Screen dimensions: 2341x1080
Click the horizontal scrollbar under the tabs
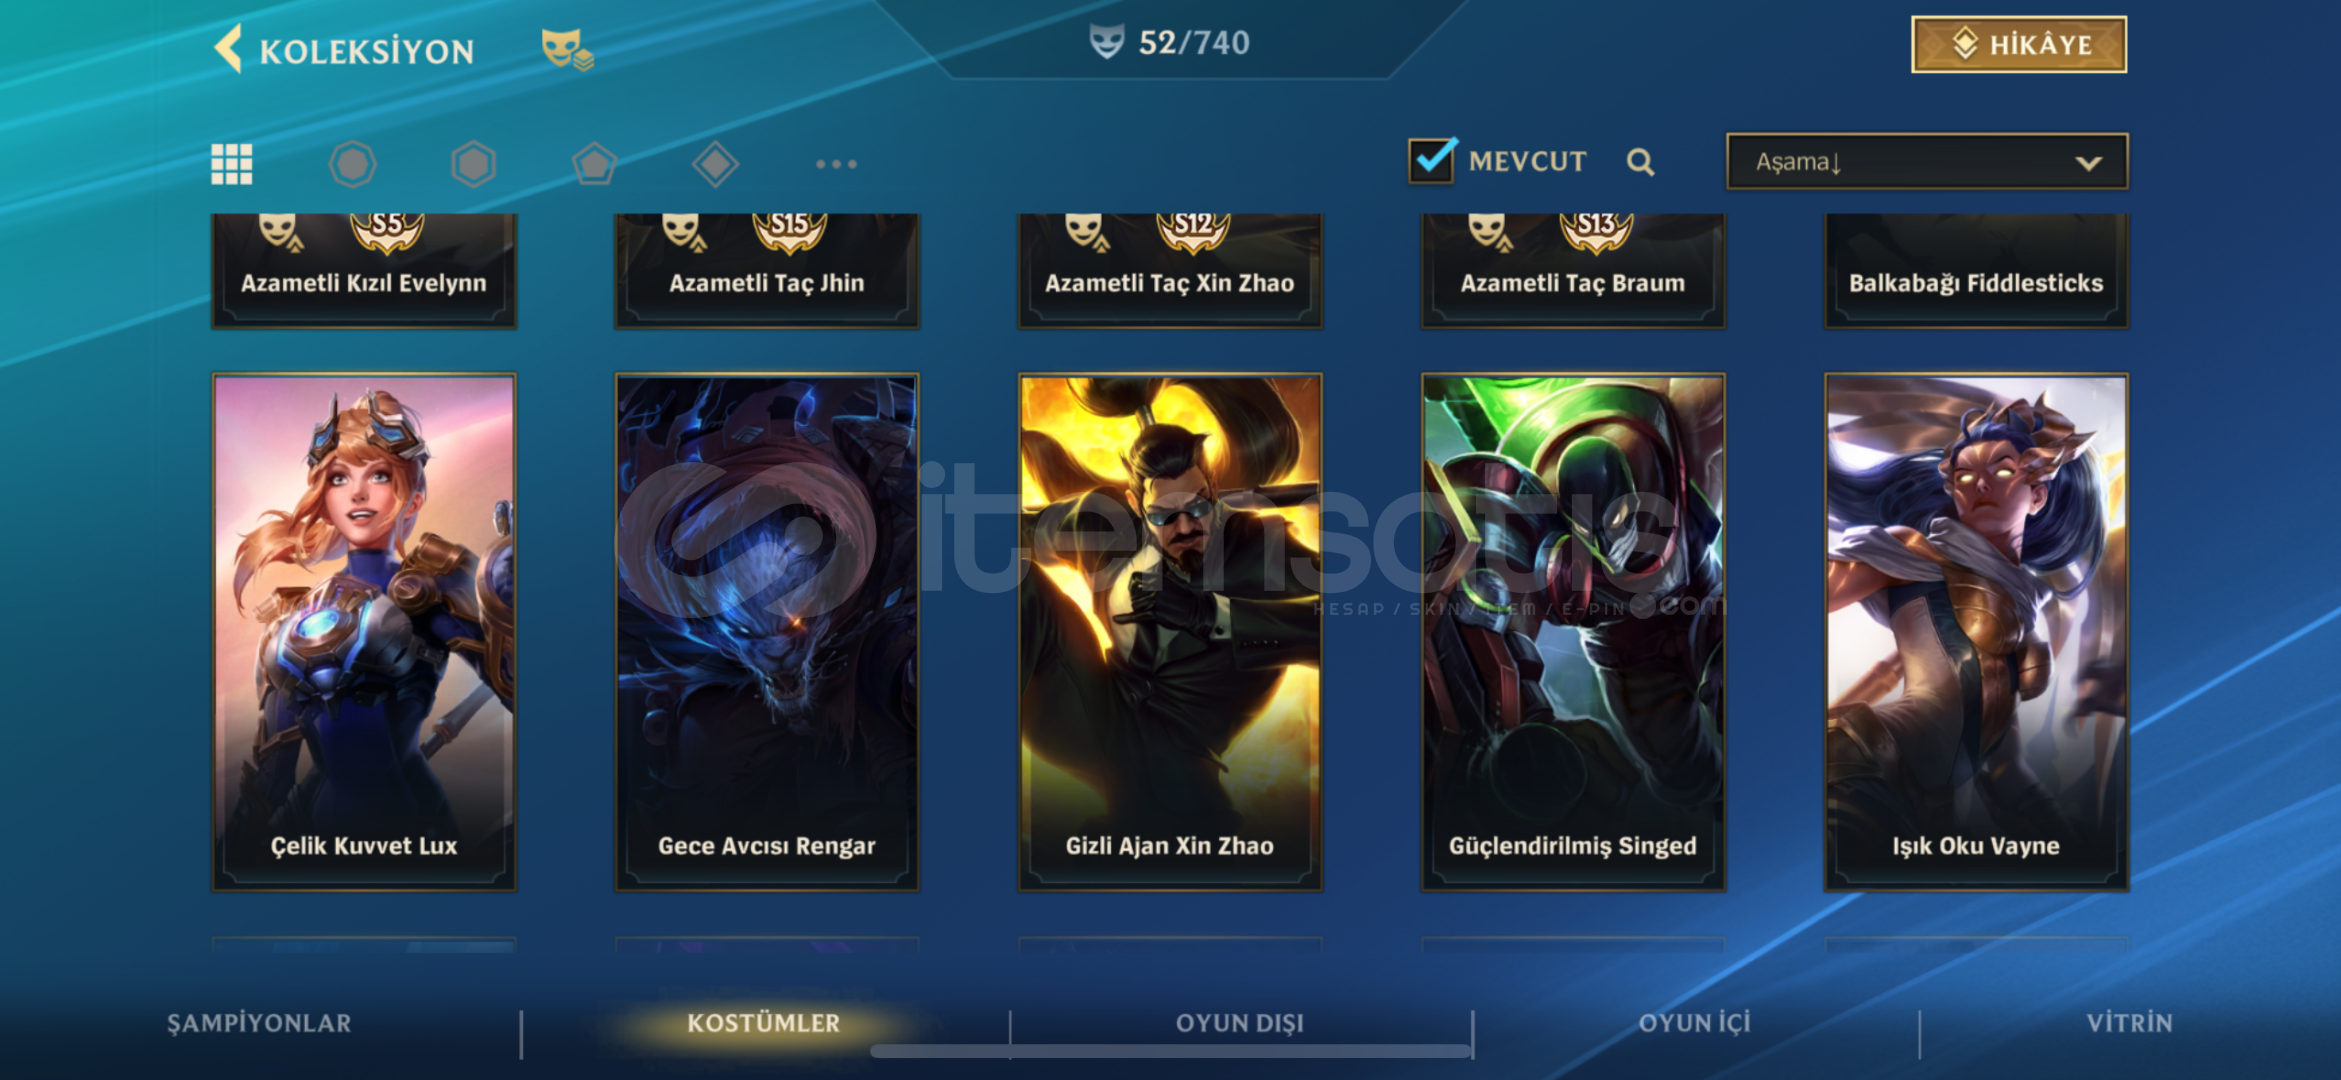click(1170, 1051)
